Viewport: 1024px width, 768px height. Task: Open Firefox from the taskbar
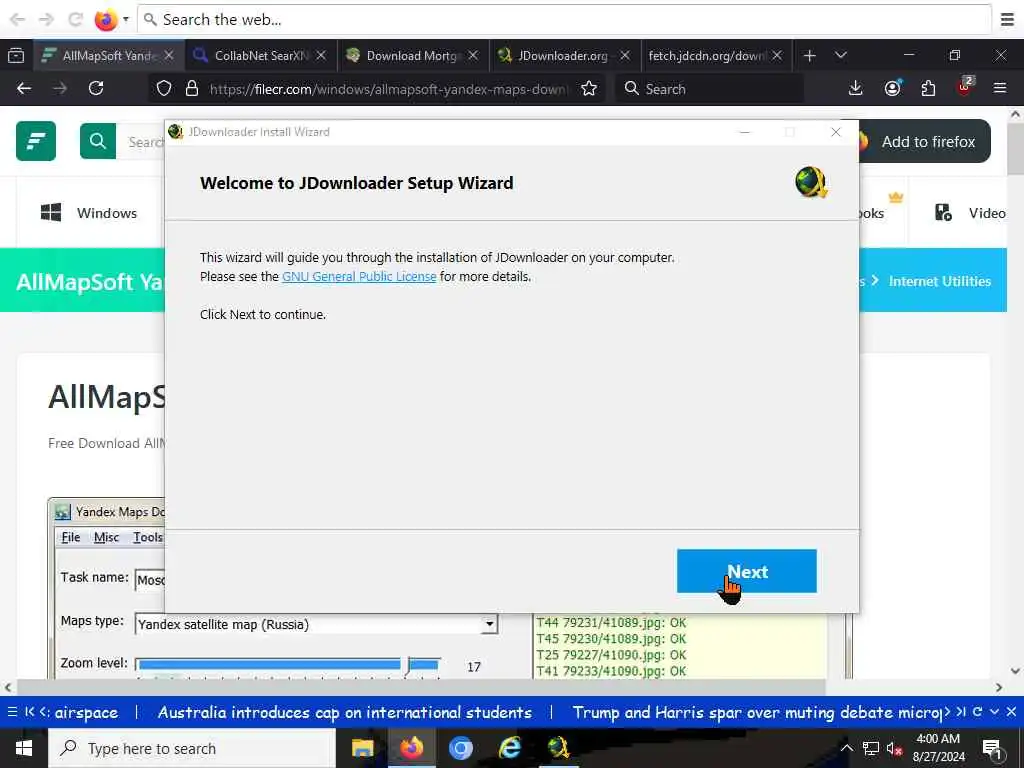[x=411, y=748]
